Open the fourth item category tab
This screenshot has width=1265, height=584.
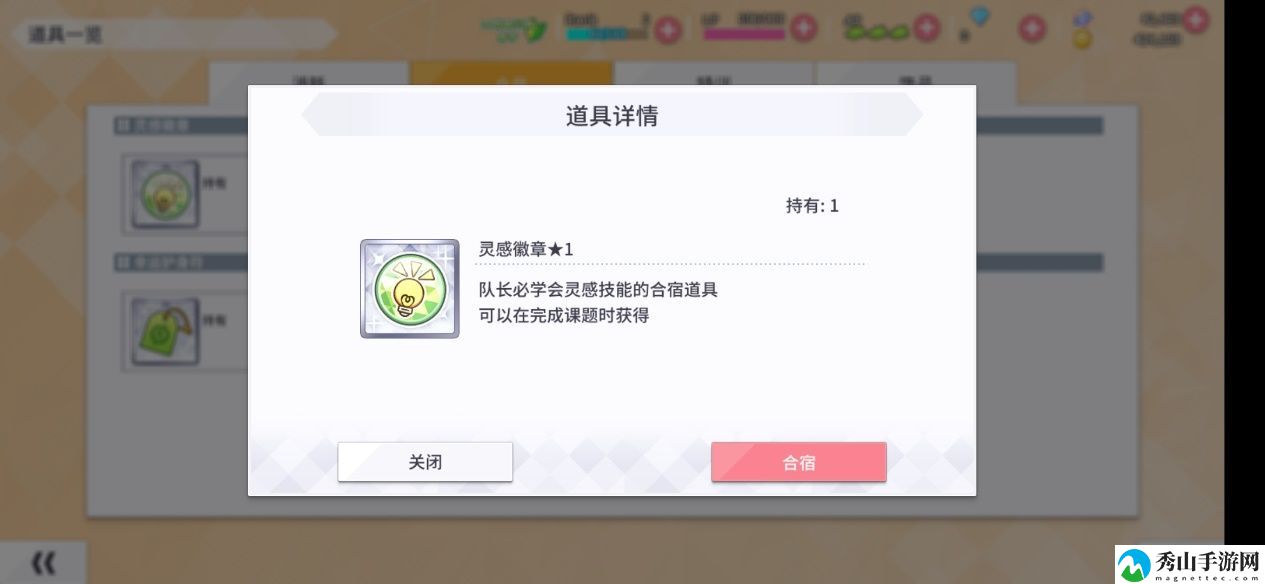[917, 74]
